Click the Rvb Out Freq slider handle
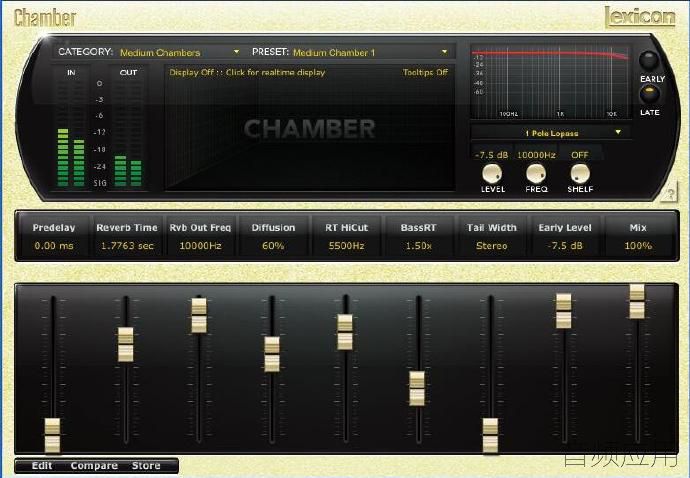Image resolution: width=690 pixels, height=478 pixels. click(x=199, y=316)
